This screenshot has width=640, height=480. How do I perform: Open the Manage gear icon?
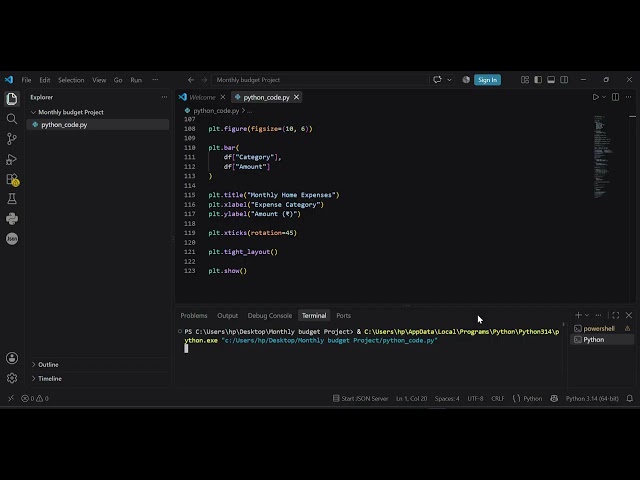pos(12,378)
